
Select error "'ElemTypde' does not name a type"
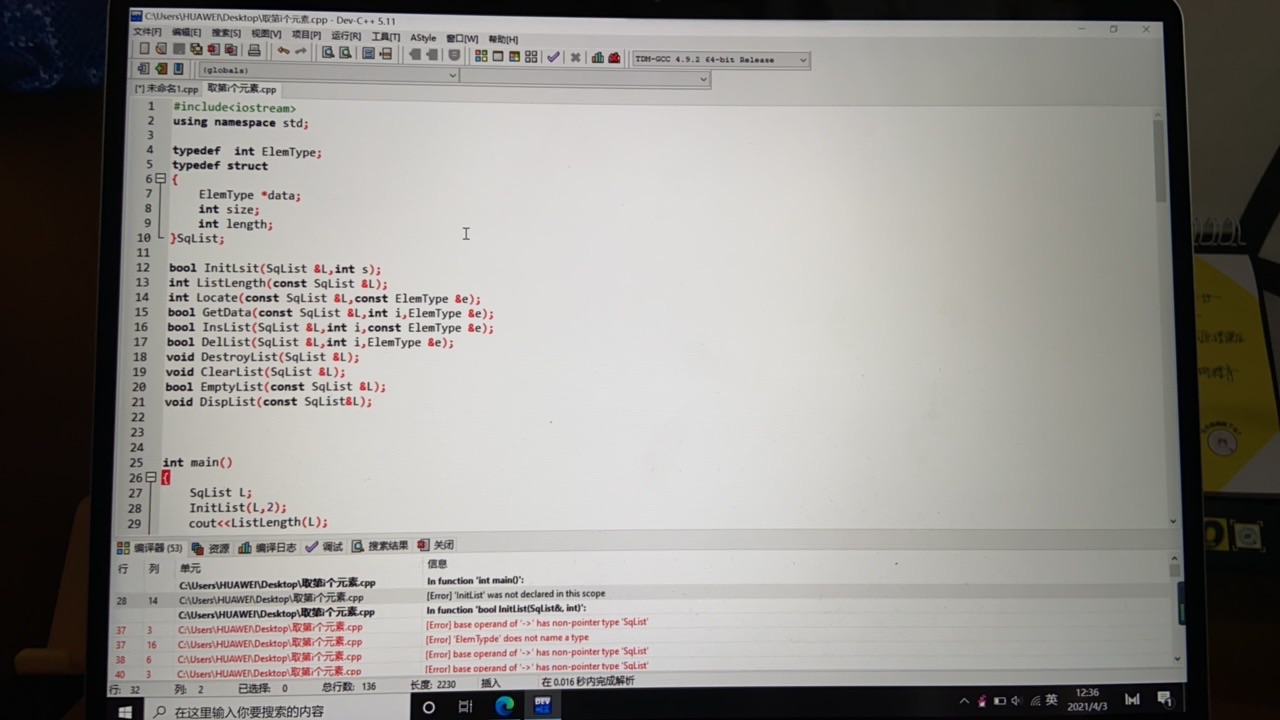[x=508, y=638]
